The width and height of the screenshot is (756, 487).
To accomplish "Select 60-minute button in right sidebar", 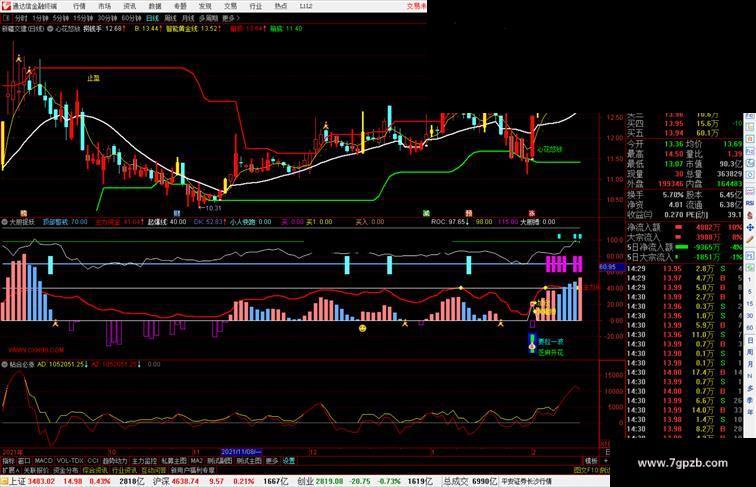I will click(750, 328).
